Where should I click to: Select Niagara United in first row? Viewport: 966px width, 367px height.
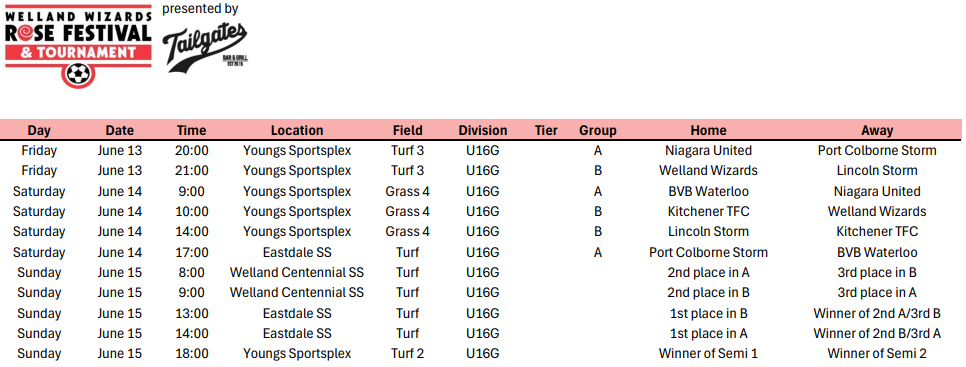coord(708,150)
